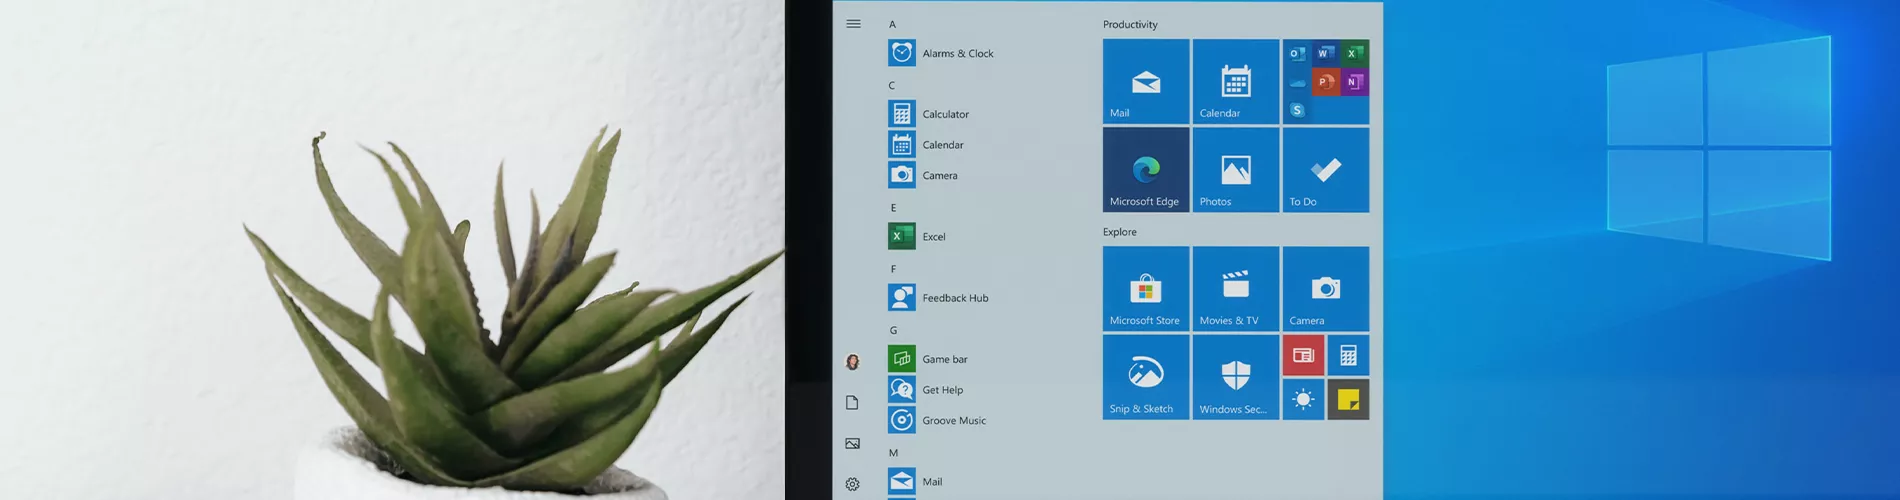Open Skype in the Office tile folder
Viewport: 1900px width, 500px height.
[x=1297, y=110]
